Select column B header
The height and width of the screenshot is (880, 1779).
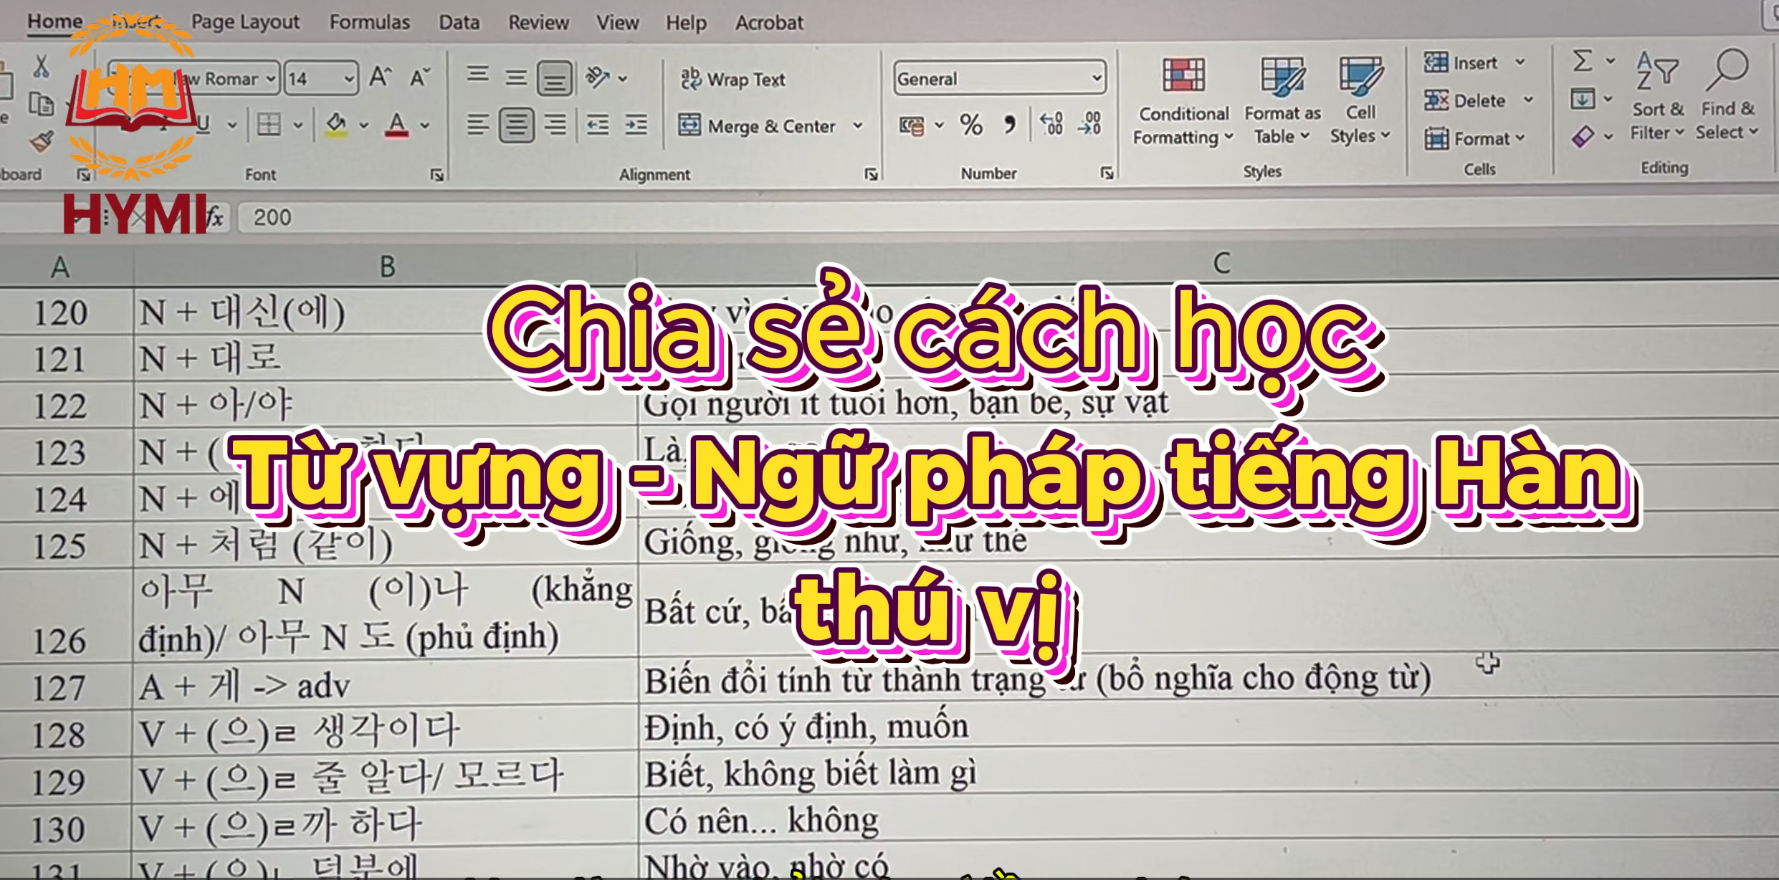pyautogui.click(x=386, y=266)
